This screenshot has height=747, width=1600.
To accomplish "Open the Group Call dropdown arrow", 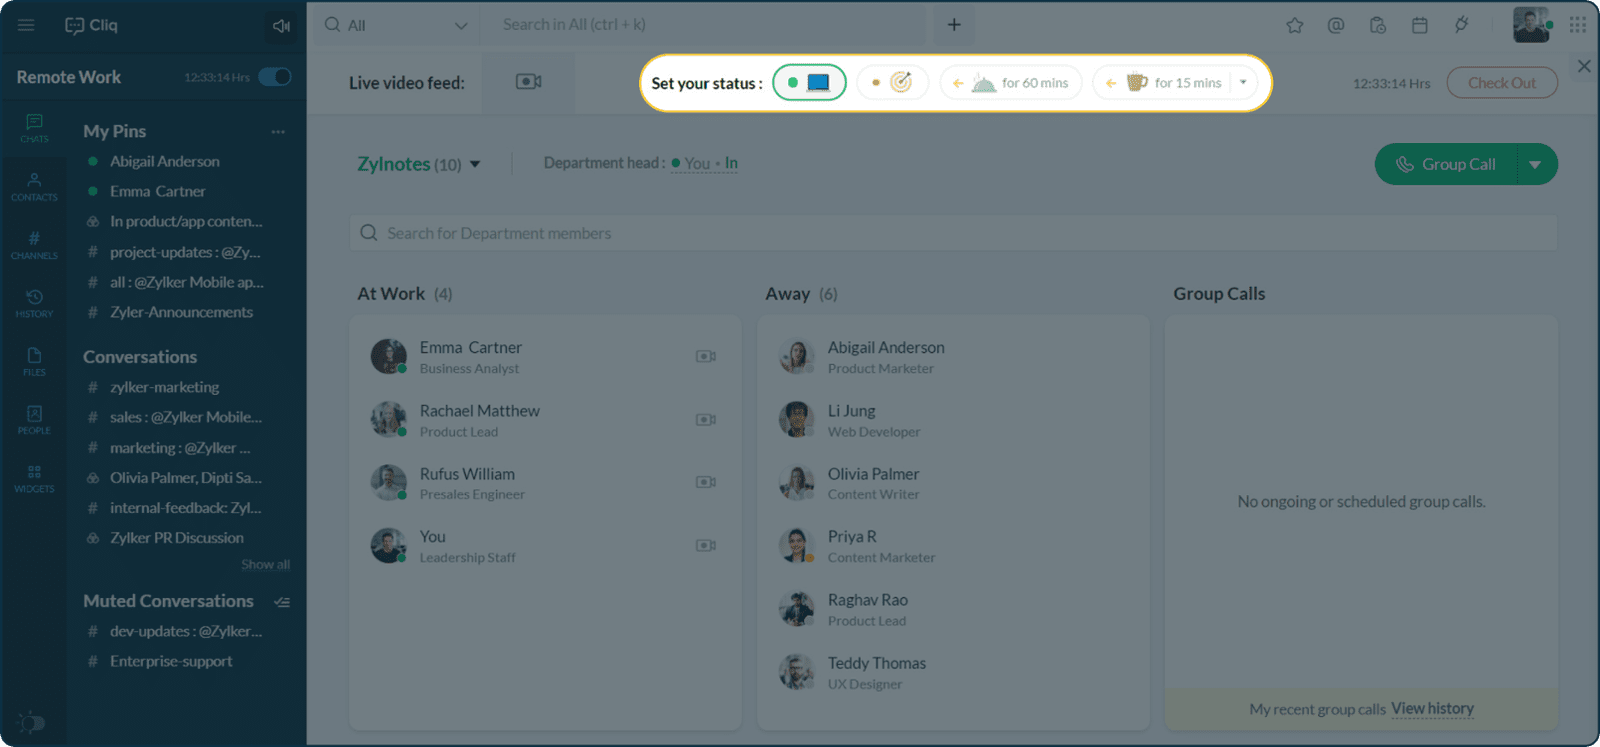I will pos(1535,165).
